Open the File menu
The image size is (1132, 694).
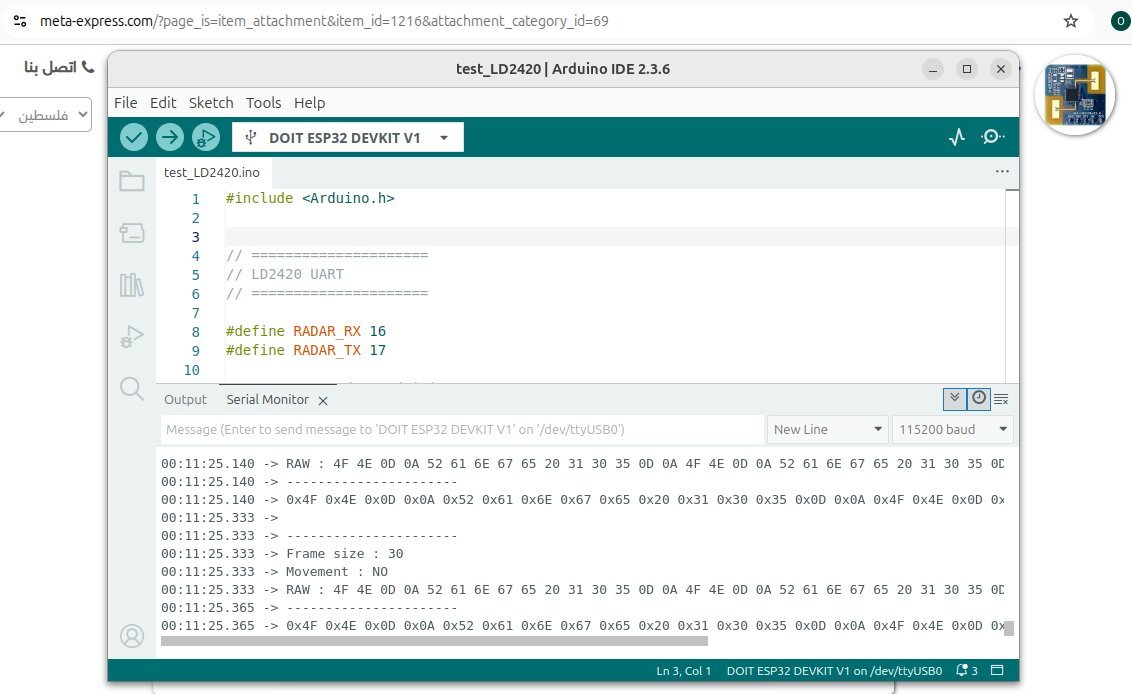126,103
